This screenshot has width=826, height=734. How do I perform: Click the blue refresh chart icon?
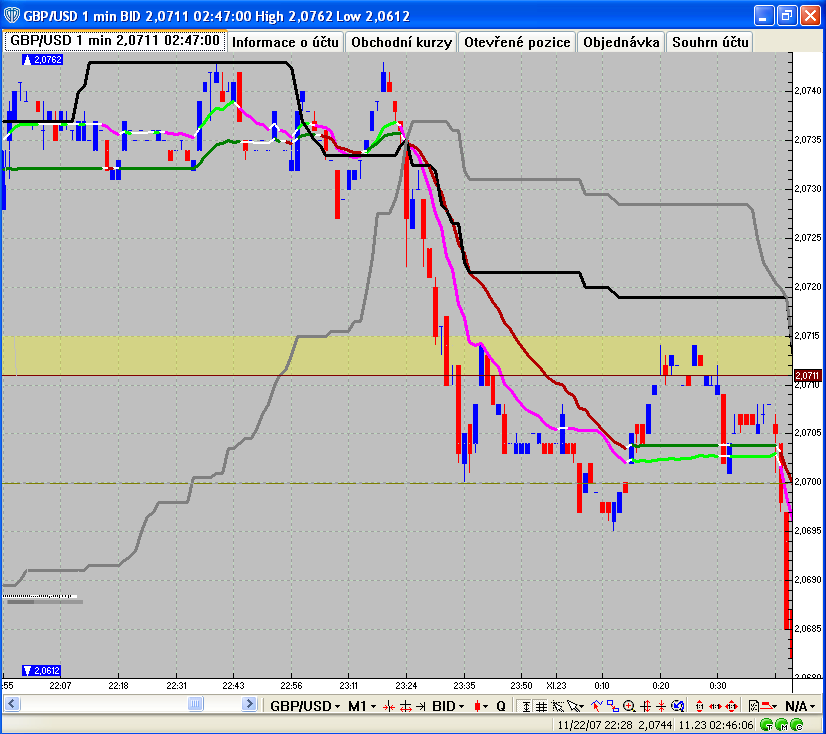pyautogui.click(x=678, y=706)
